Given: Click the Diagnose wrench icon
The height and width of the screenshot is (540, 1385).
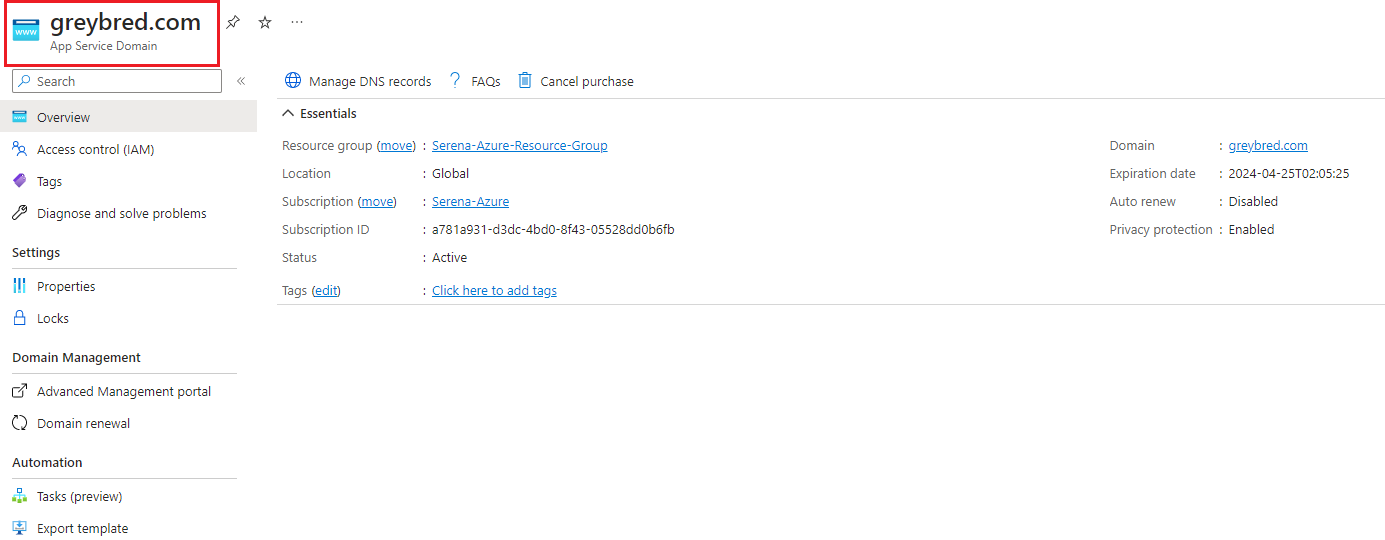Looking at the screenshot, I should (19, 213).
